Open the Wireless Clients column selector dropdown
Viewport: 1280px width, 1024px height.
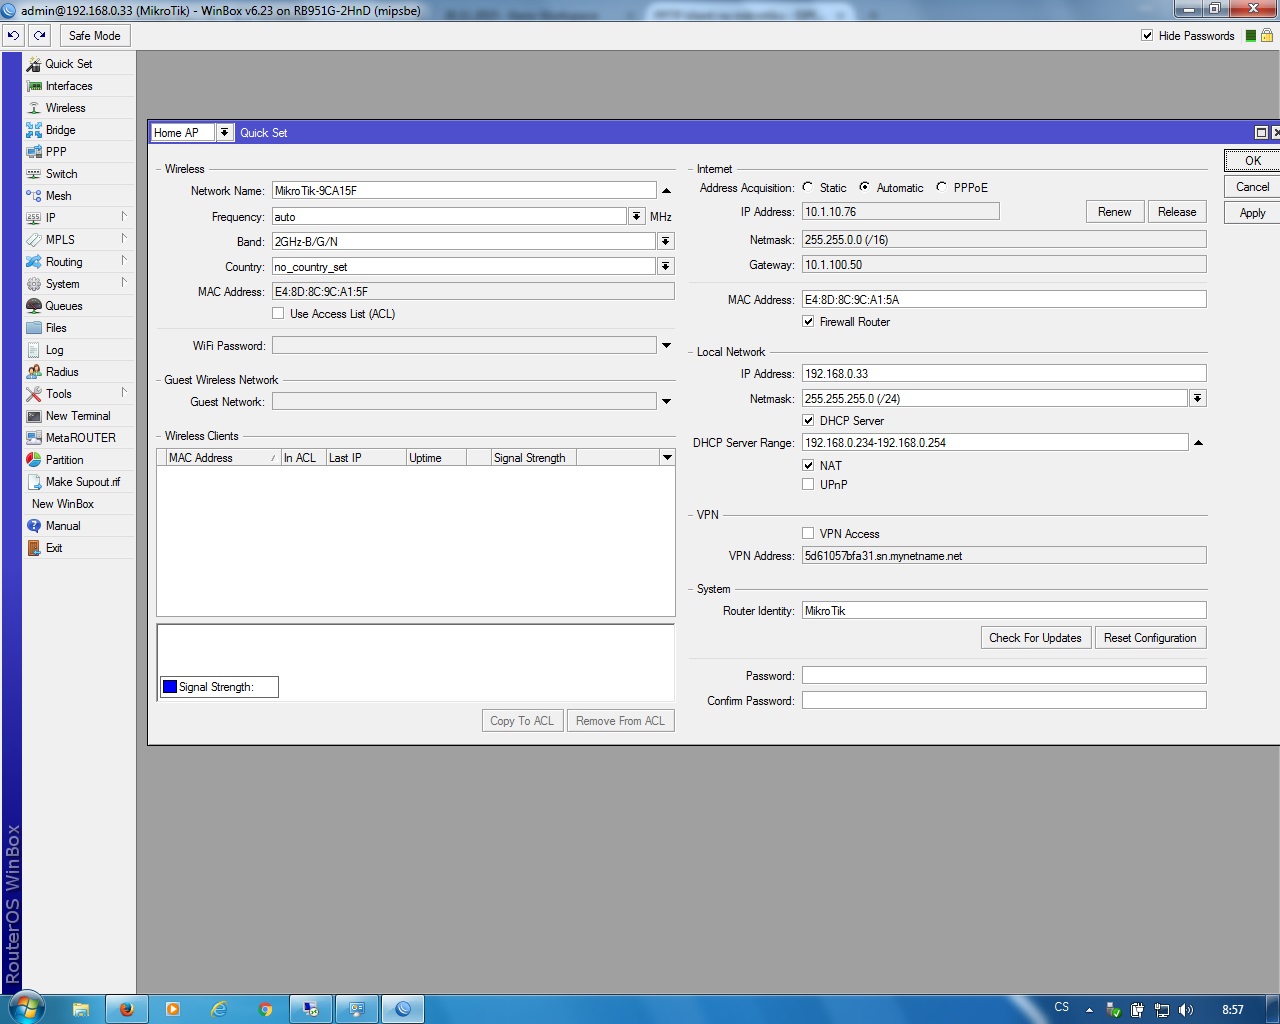pyautogui.click(x=667, y=457)
